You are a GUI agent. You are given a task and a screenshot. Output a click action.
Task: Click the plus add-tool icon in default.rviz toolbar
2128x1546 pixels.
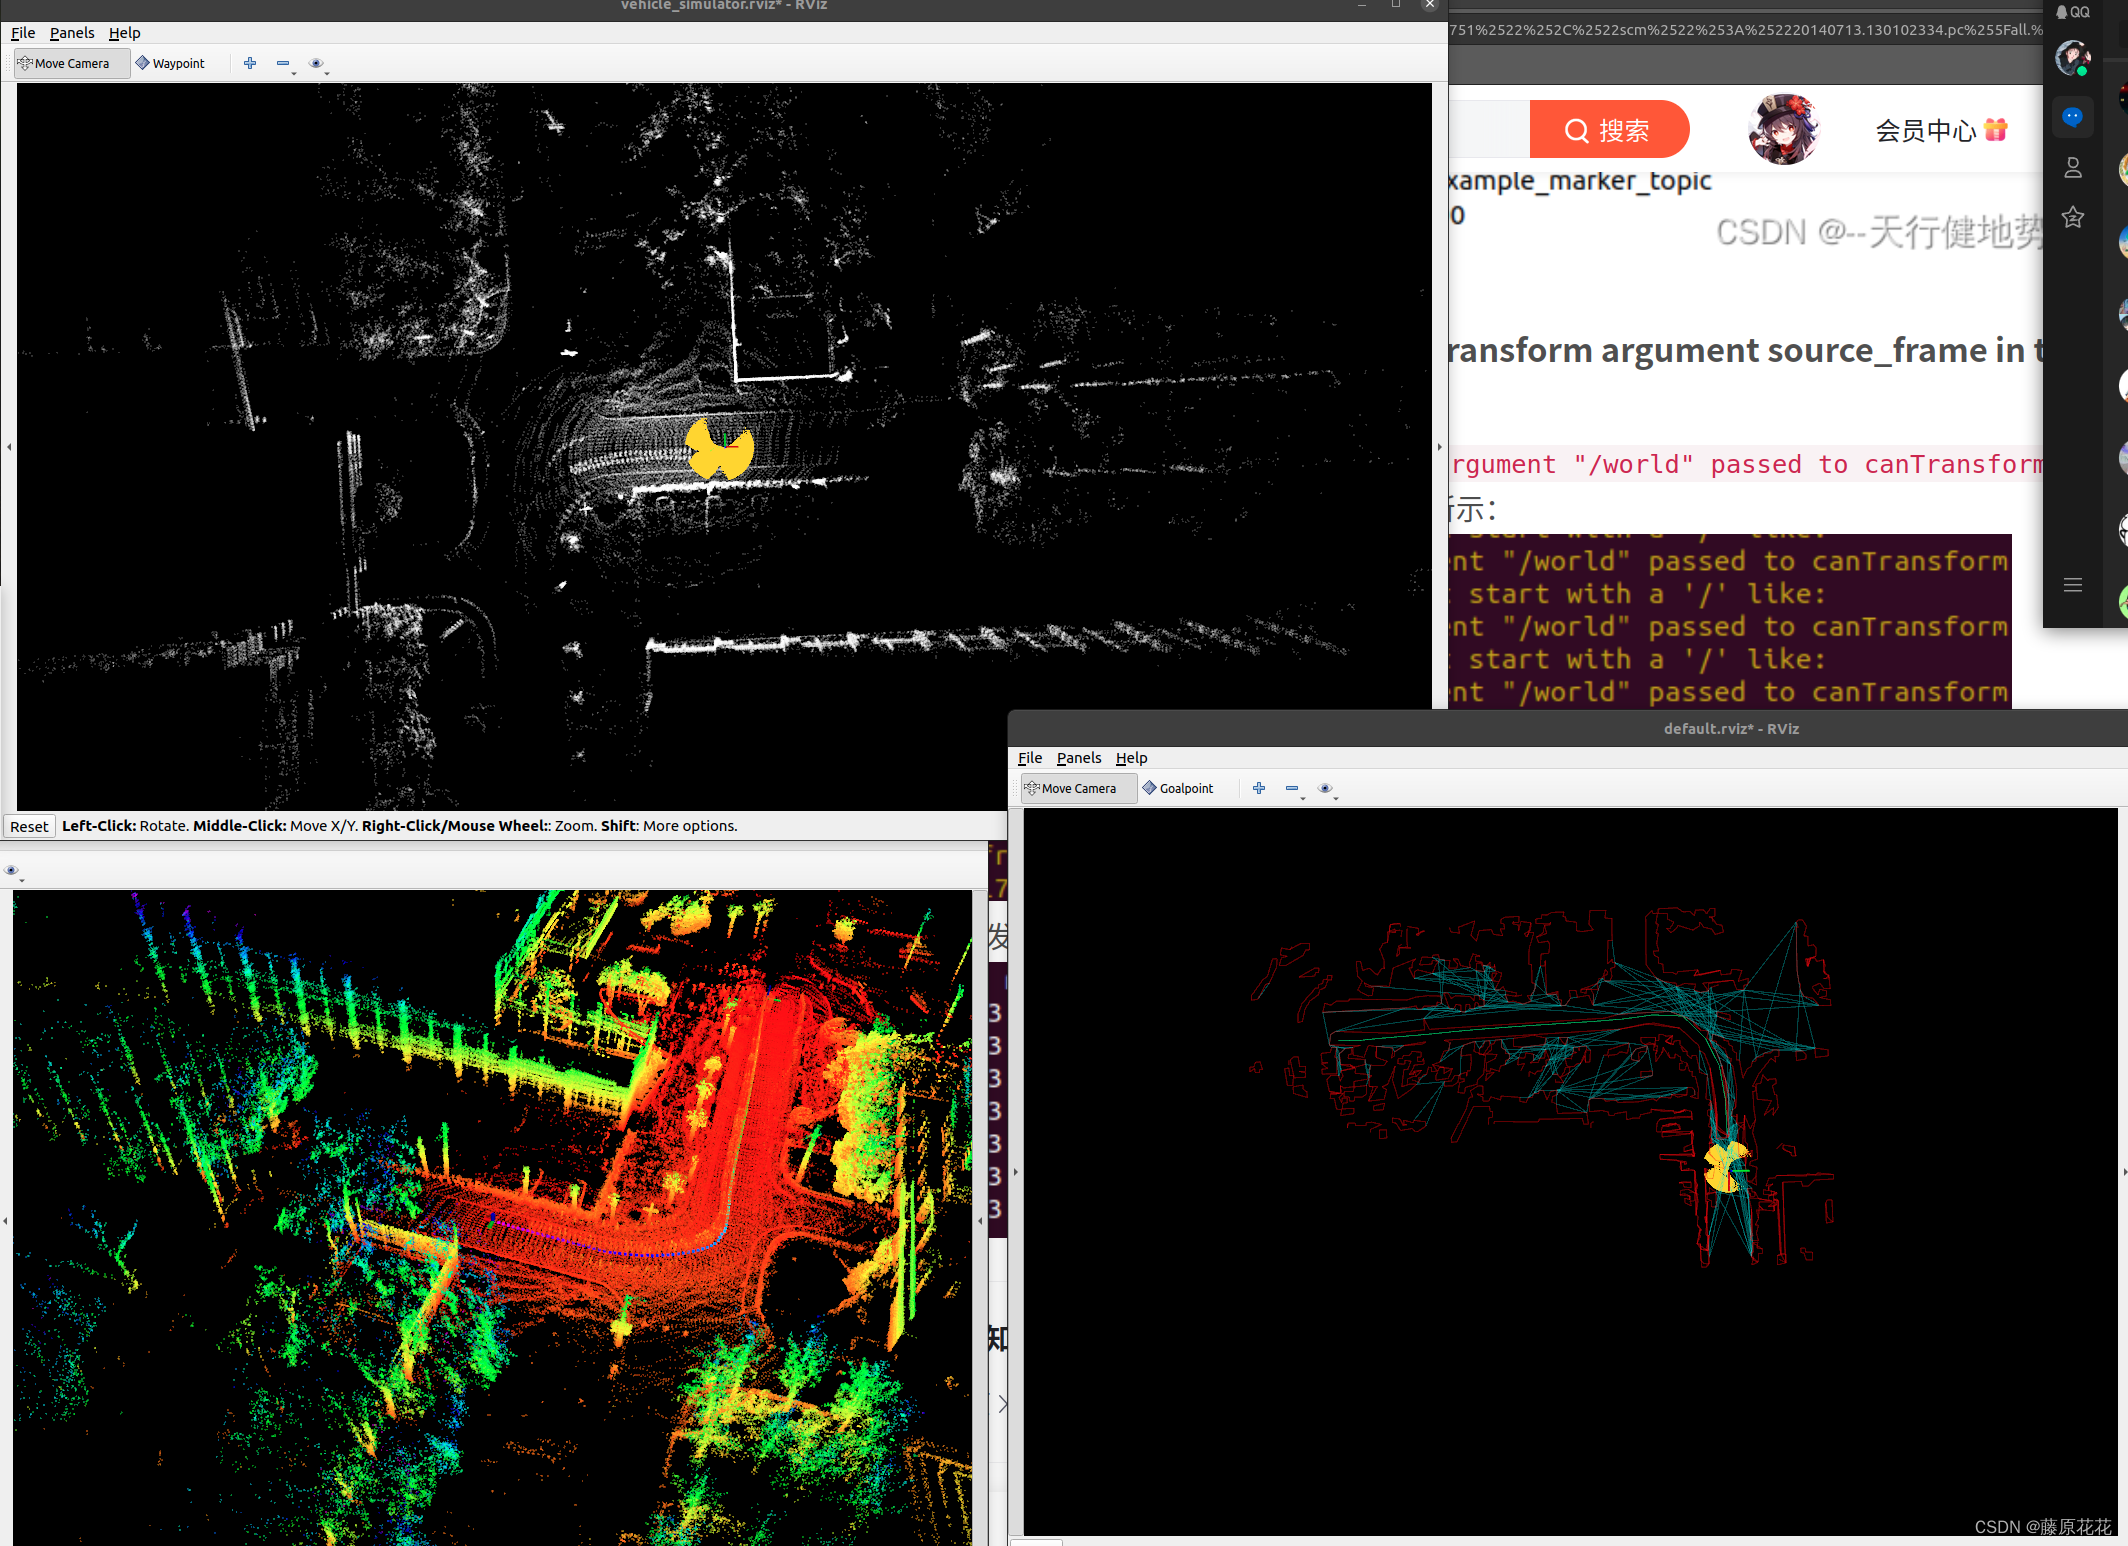pos(1259,788)
